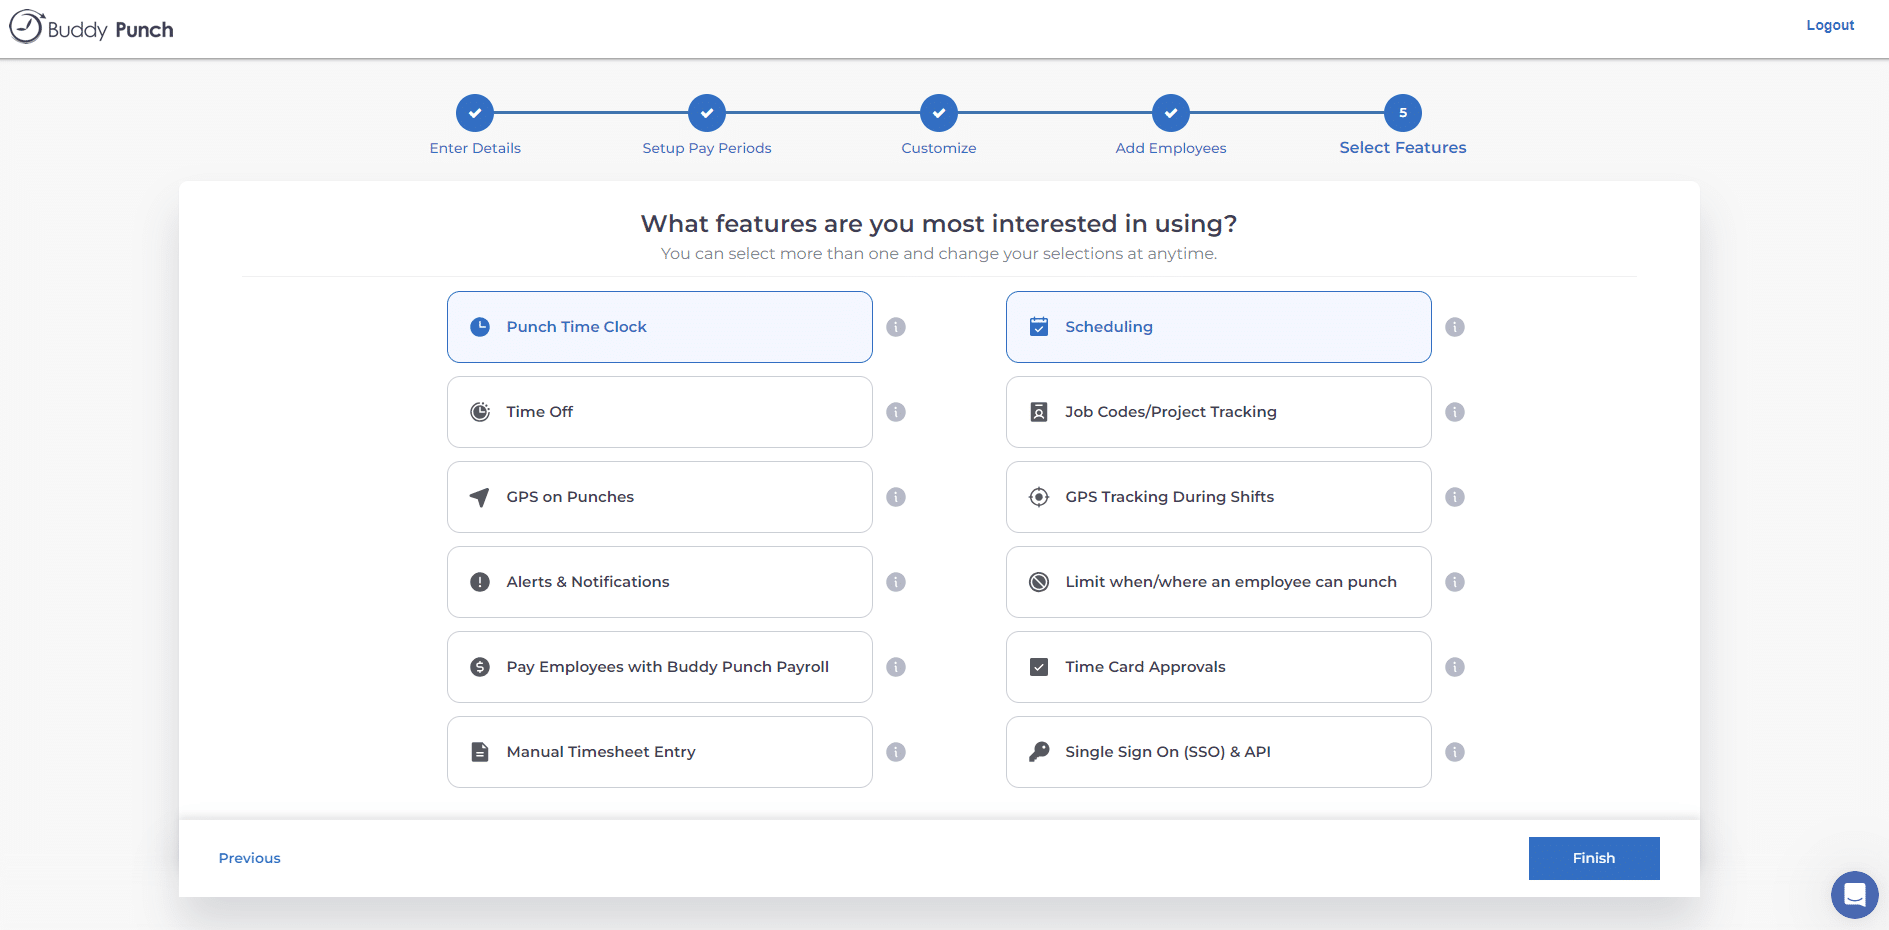This screenshot has width=1889, height=930.
Task: Open info for Single Sign On (SSO) & API
Action: 1455,752
